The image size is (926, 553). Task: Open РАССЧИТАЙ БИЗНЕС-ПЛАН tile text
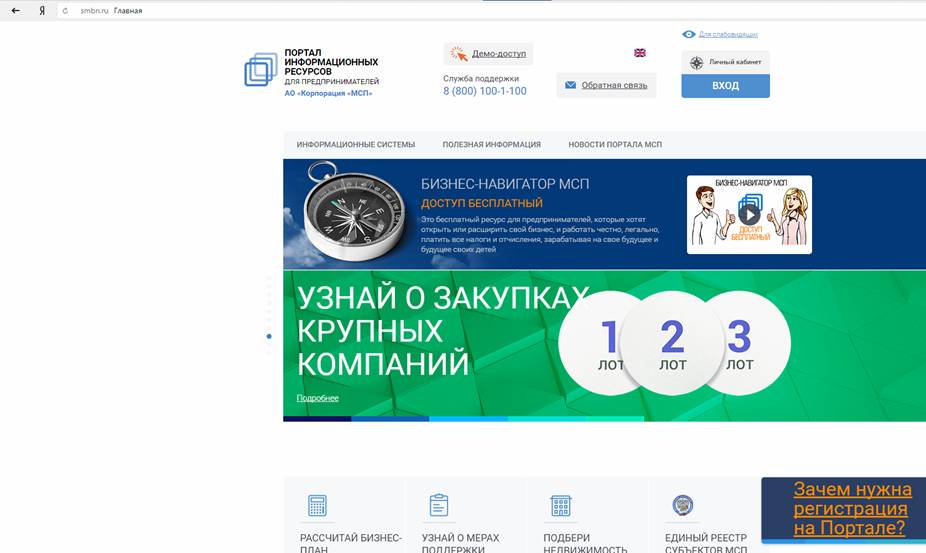[x=350, y=544]
